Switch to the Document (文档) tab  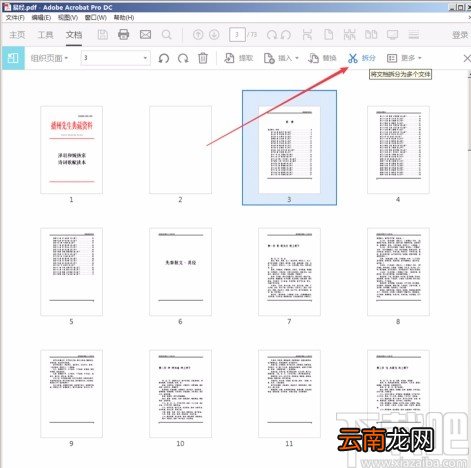(x=74, y=35)
